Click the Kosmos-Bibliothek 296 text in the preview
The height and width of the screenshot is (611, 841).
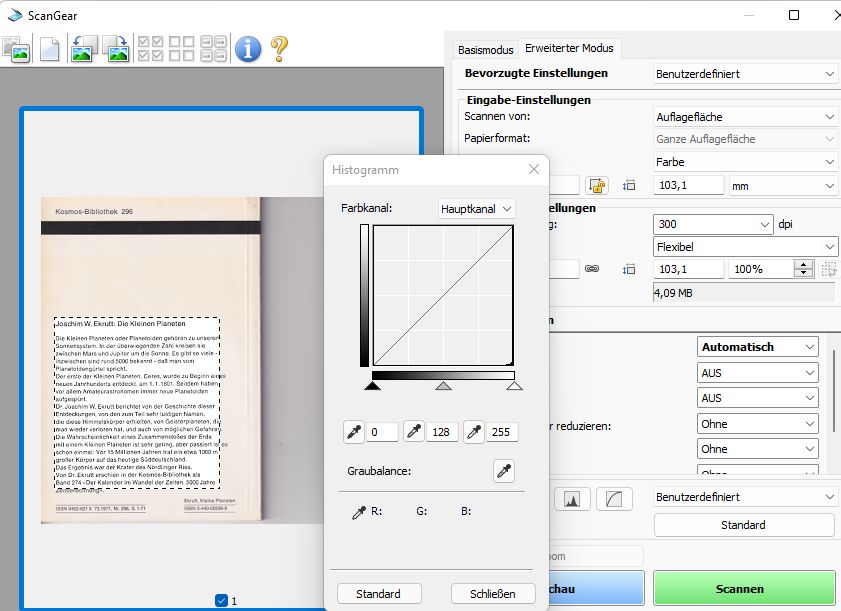pos(94,211)
